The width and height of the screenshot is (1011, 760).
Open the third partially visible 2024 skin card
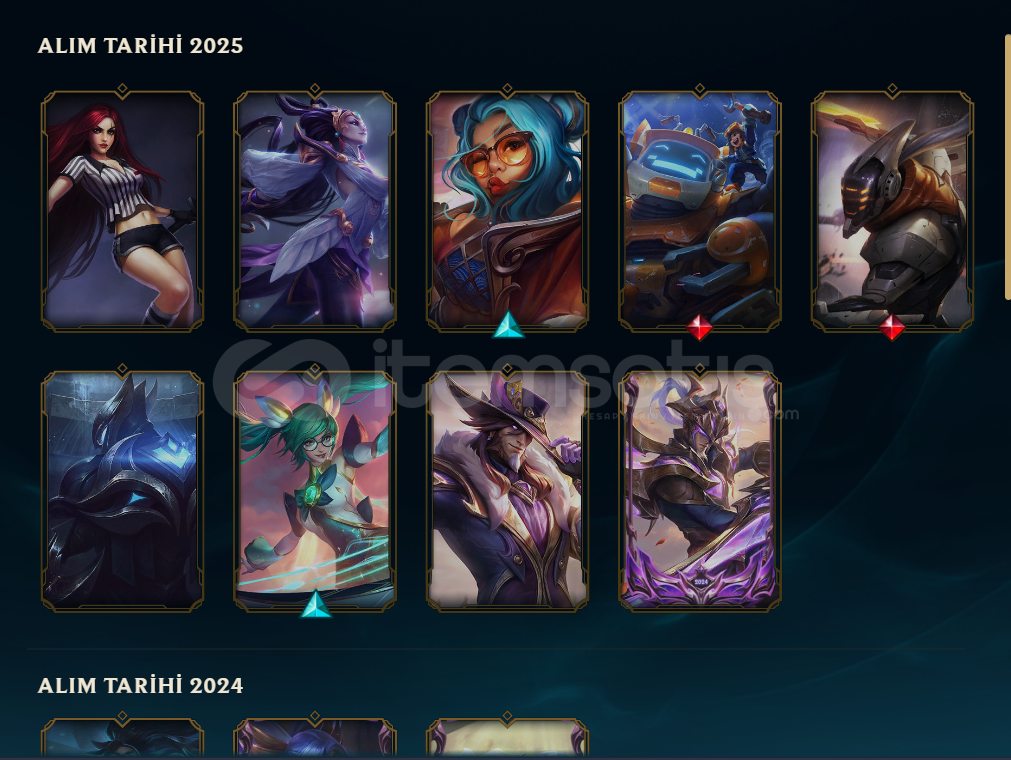[507, 737]
